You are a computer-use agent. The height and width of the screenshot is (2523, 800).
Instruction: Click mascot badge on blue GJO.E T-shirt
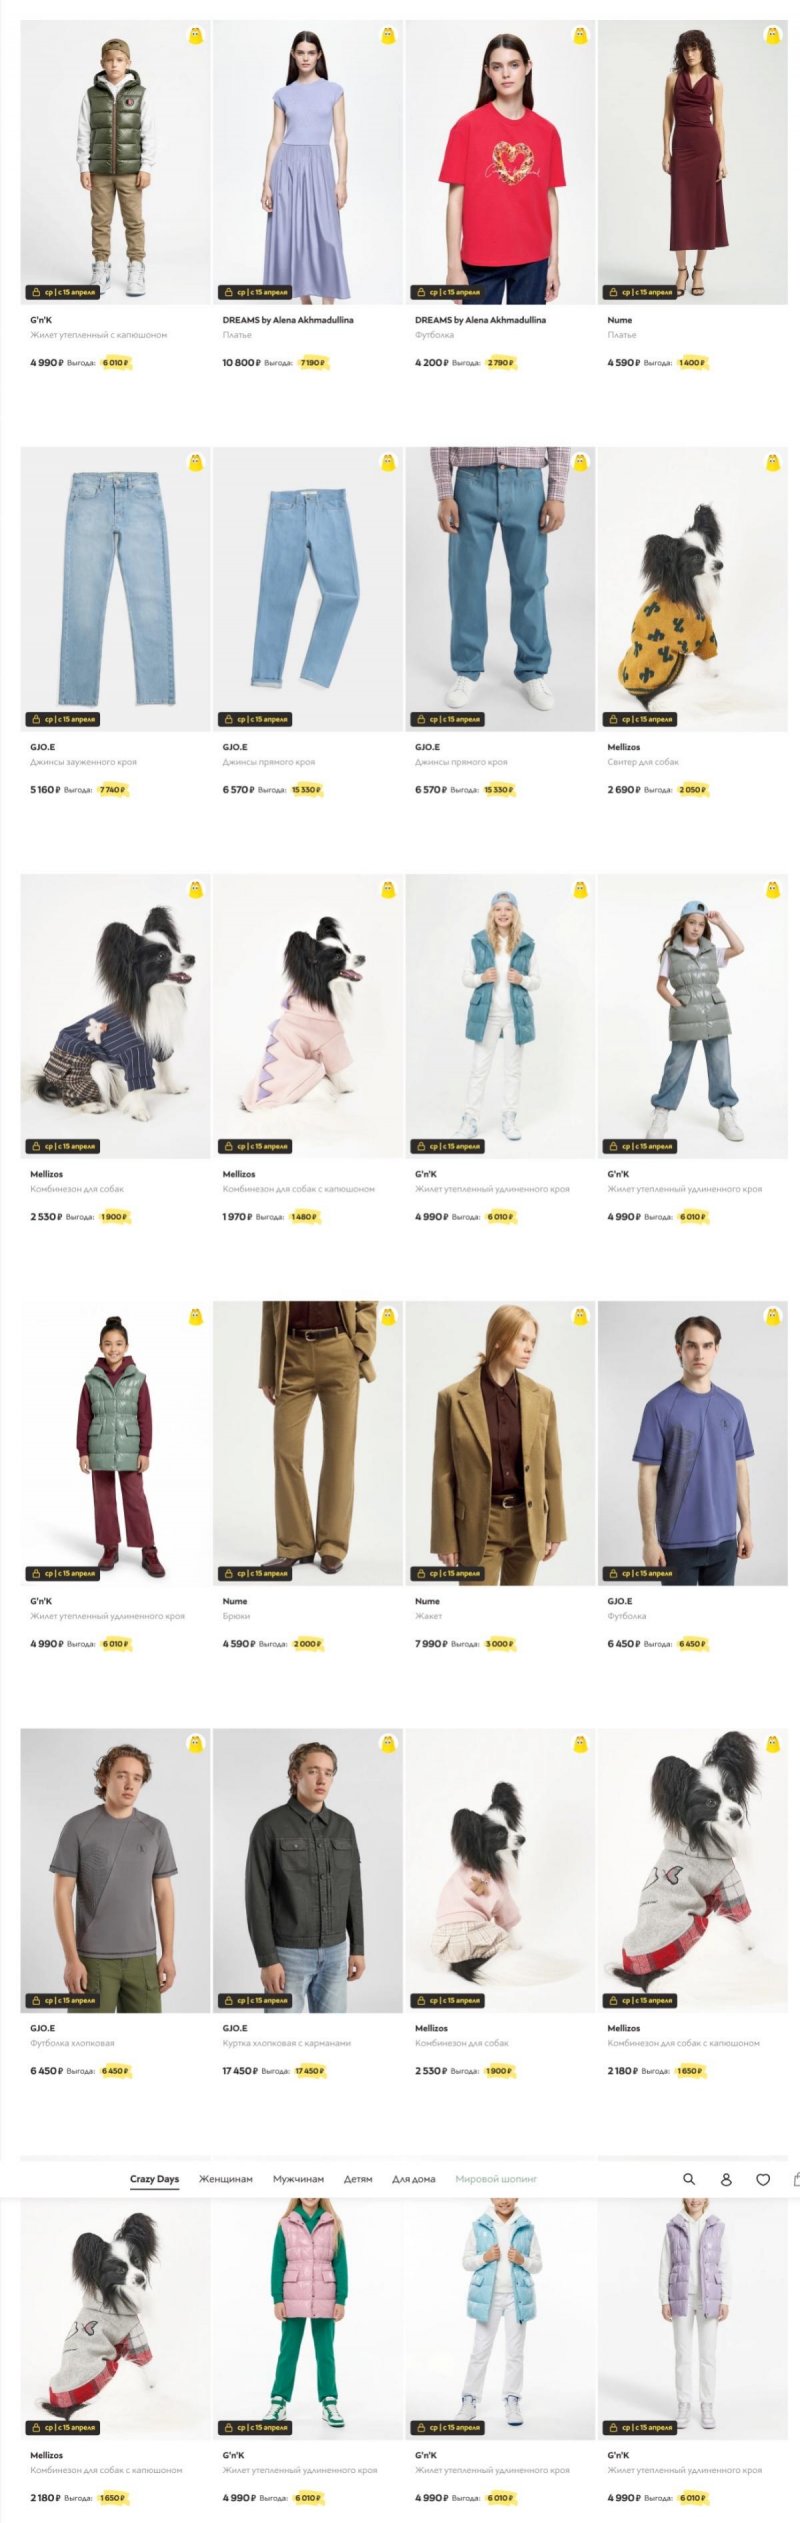click(x=772, y=1317)
